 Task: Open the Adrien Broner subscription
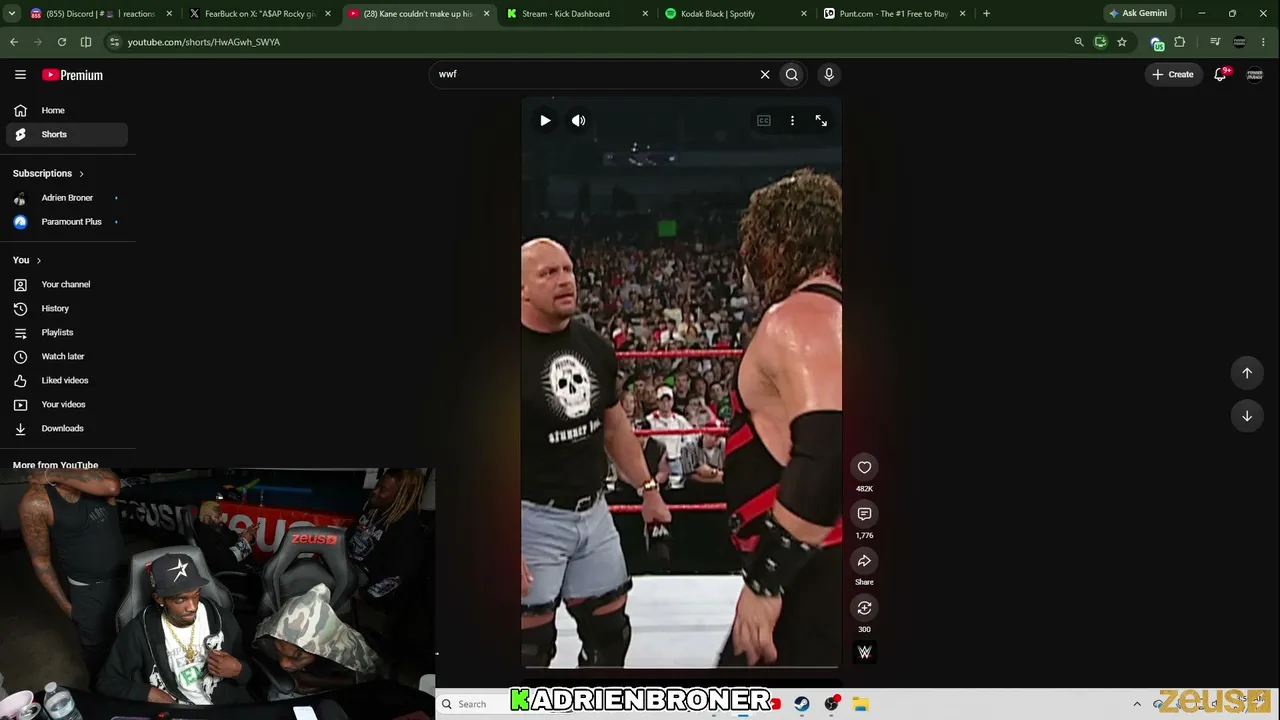tap(67, 198)
